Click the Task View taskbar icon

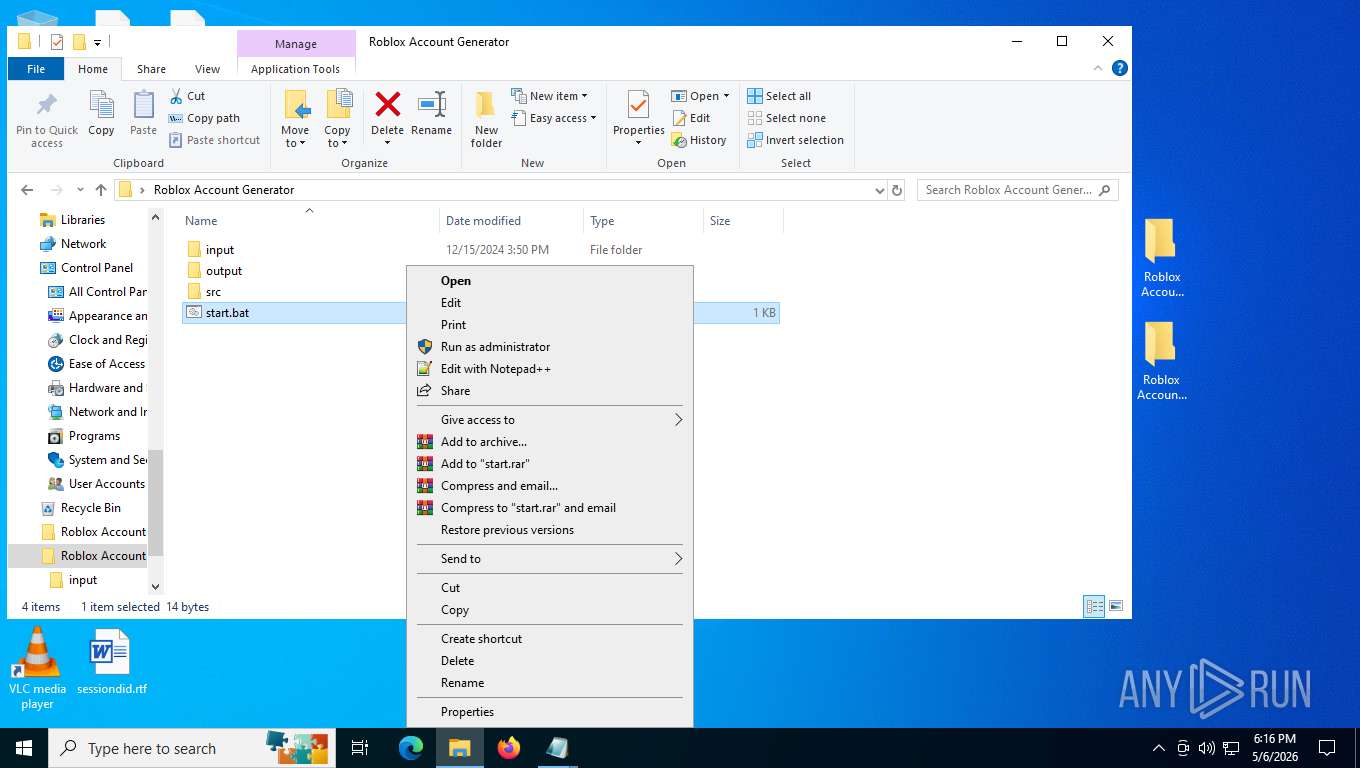coord(360,748)
